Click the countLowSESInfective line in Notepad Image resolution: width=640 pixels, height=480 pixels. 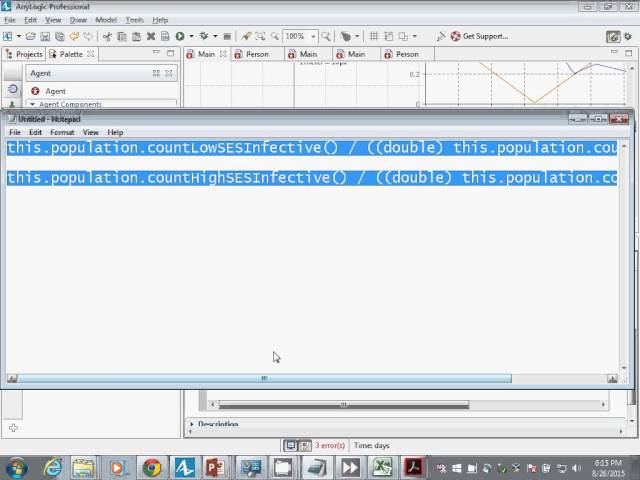312,148
